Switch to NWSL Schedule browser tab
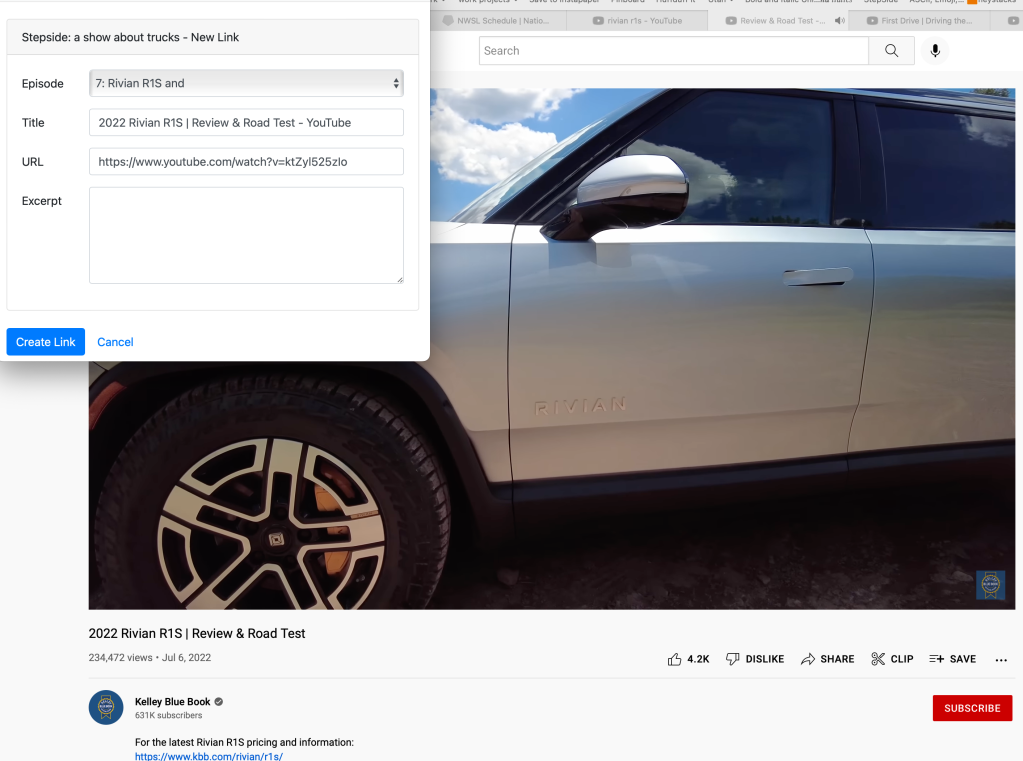This screenshot has width=1023, height=761. point(497,21)
